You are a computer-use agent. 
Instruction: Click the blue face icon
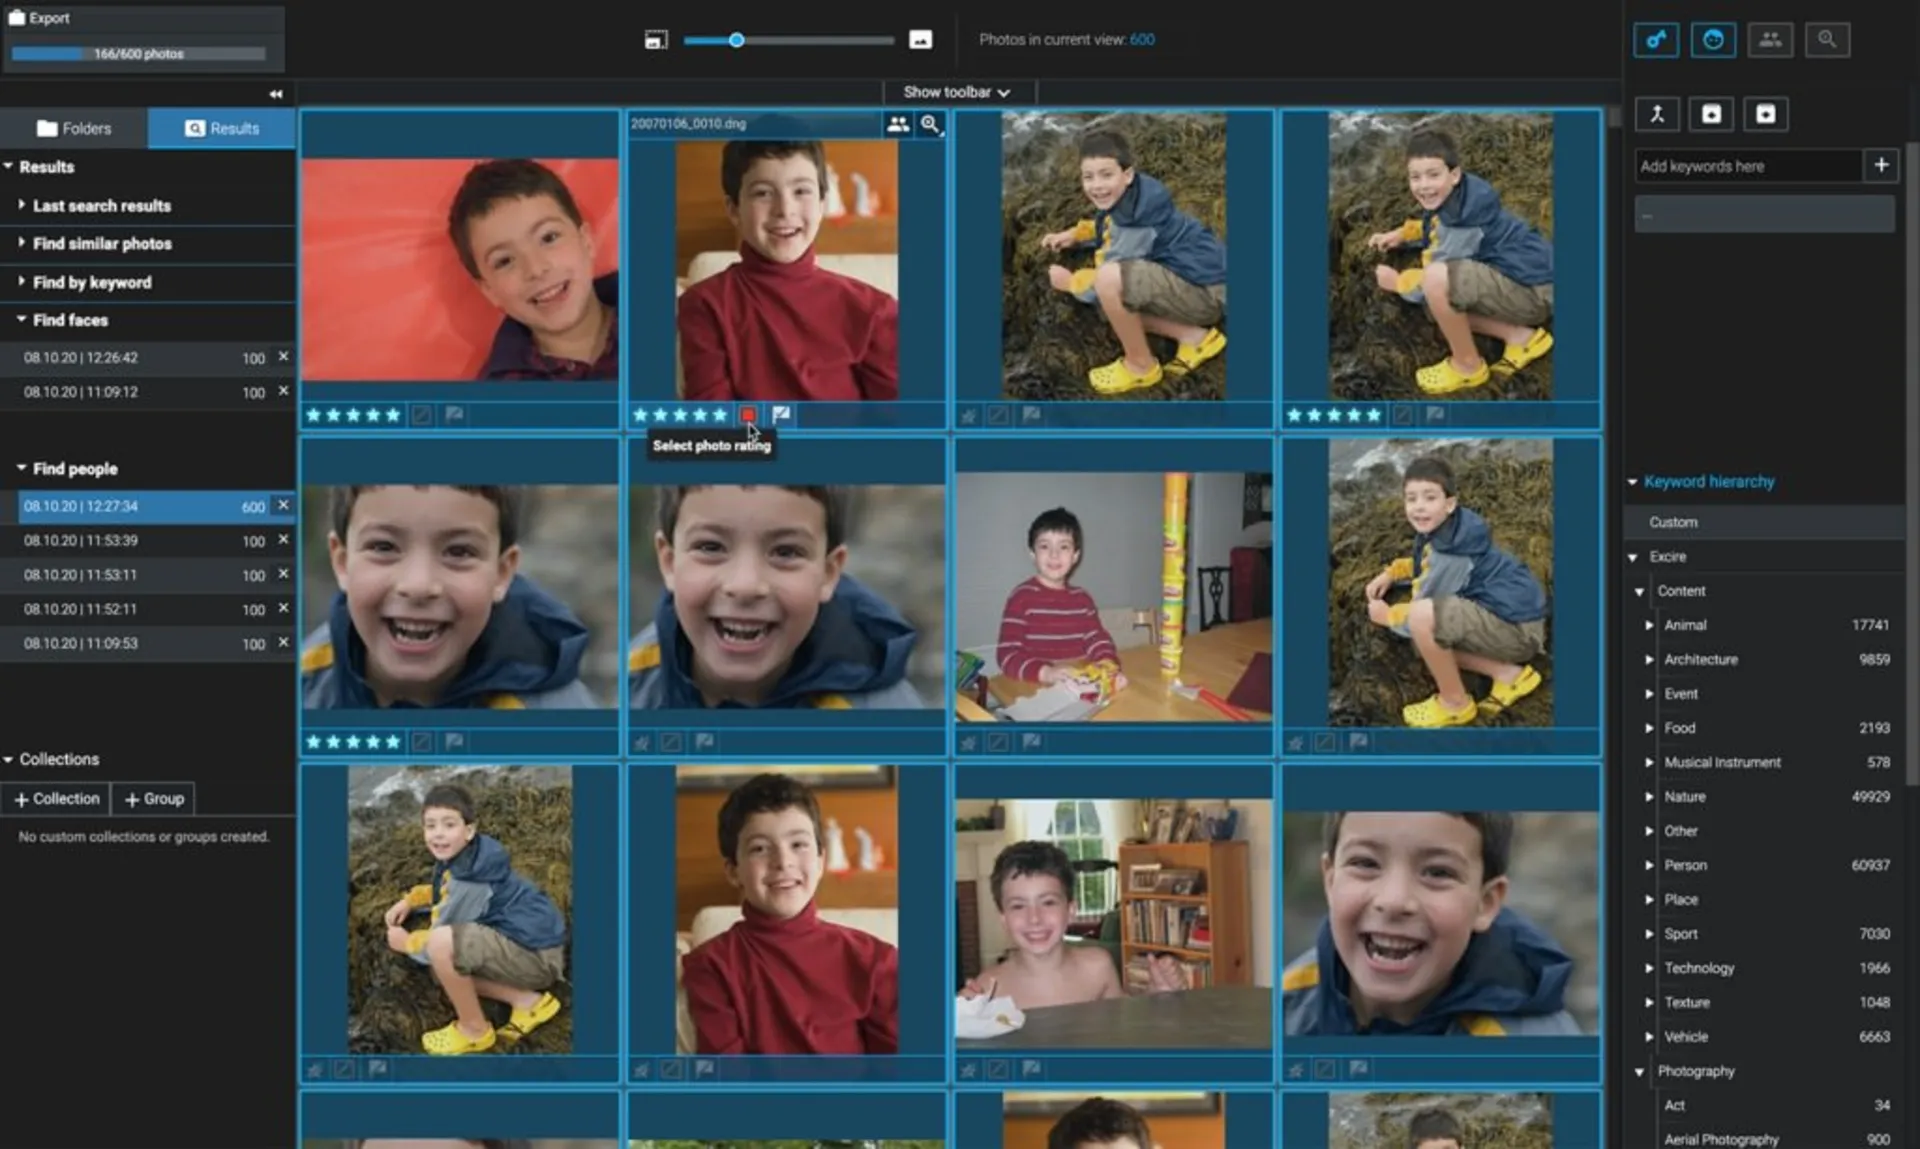point(1713,40)
